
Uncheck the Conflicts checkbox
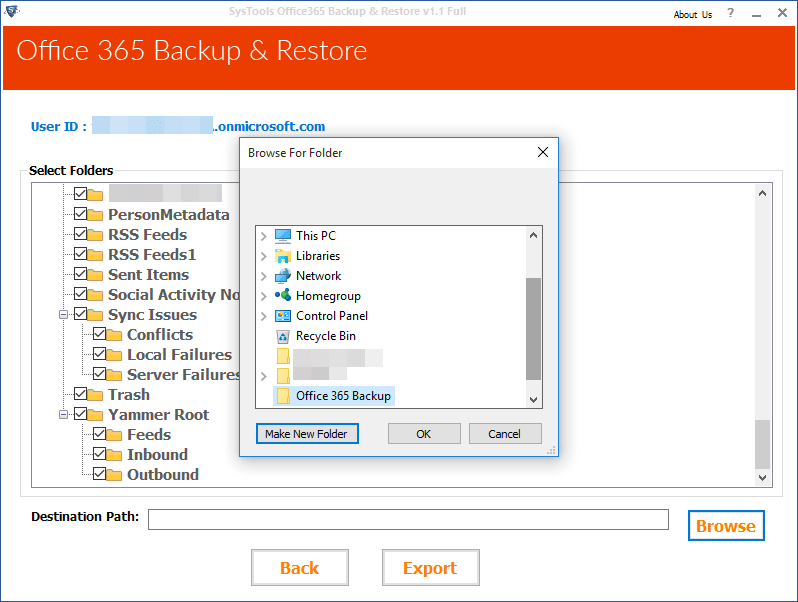pyautogui.click(x=99, y=333)
